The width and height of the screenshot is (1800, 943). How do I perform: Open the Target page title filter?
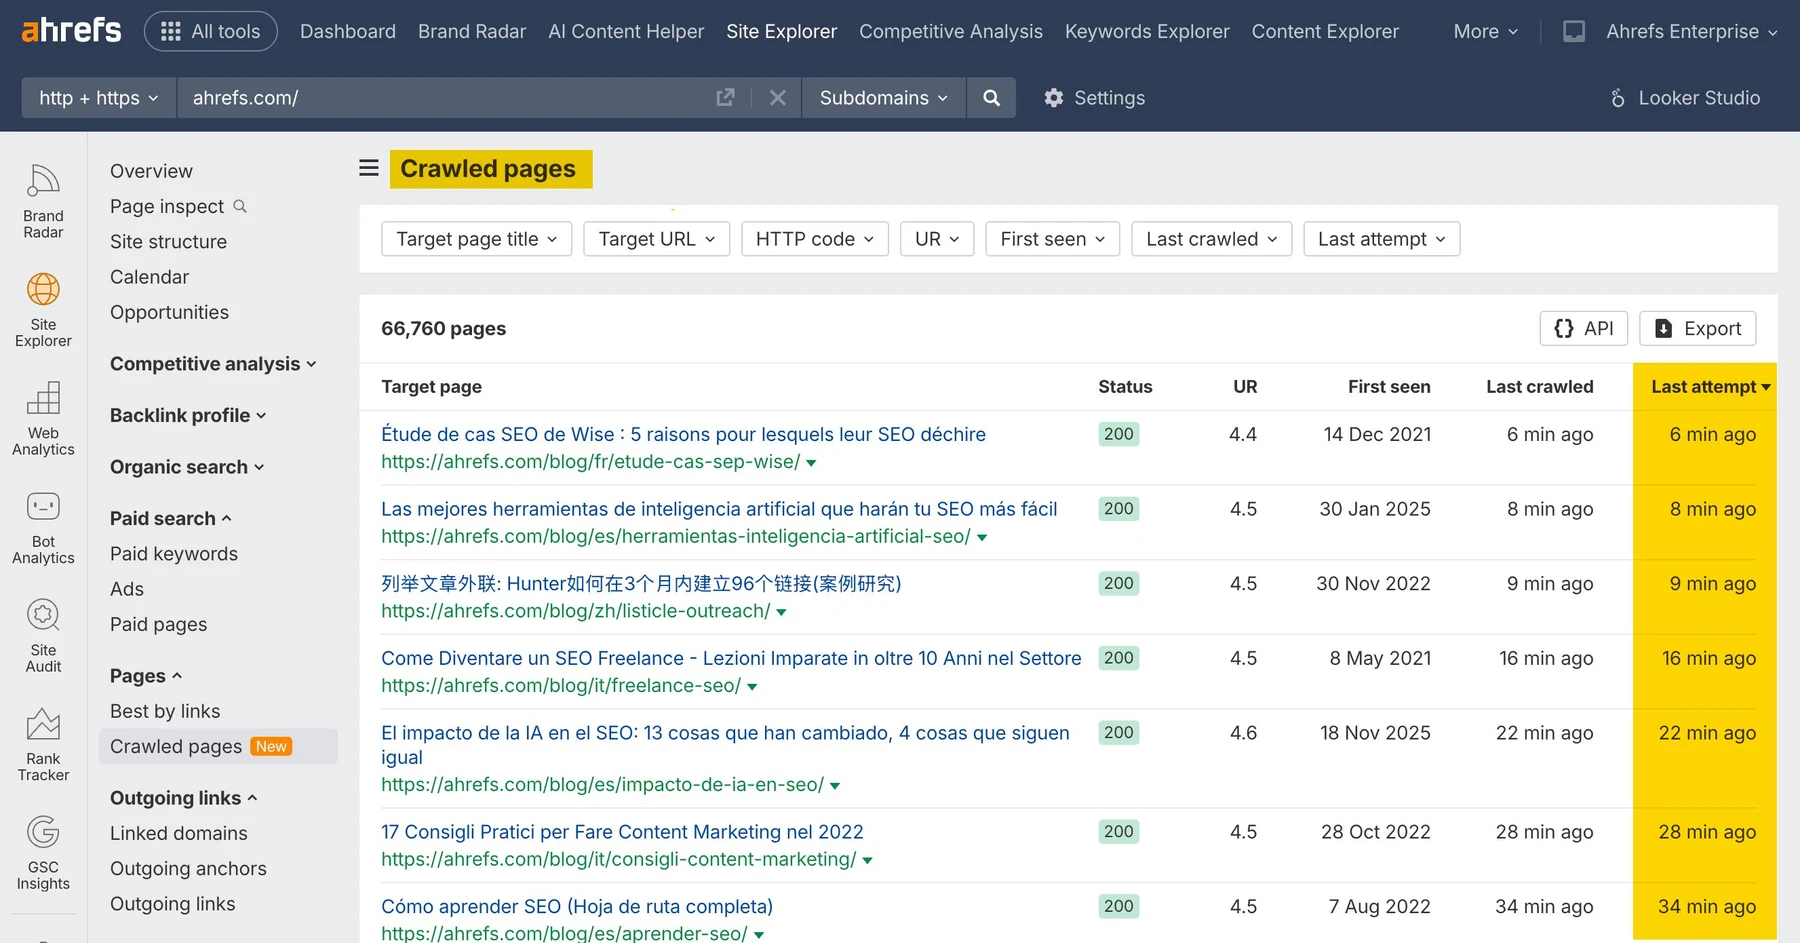tap(476, 239)
